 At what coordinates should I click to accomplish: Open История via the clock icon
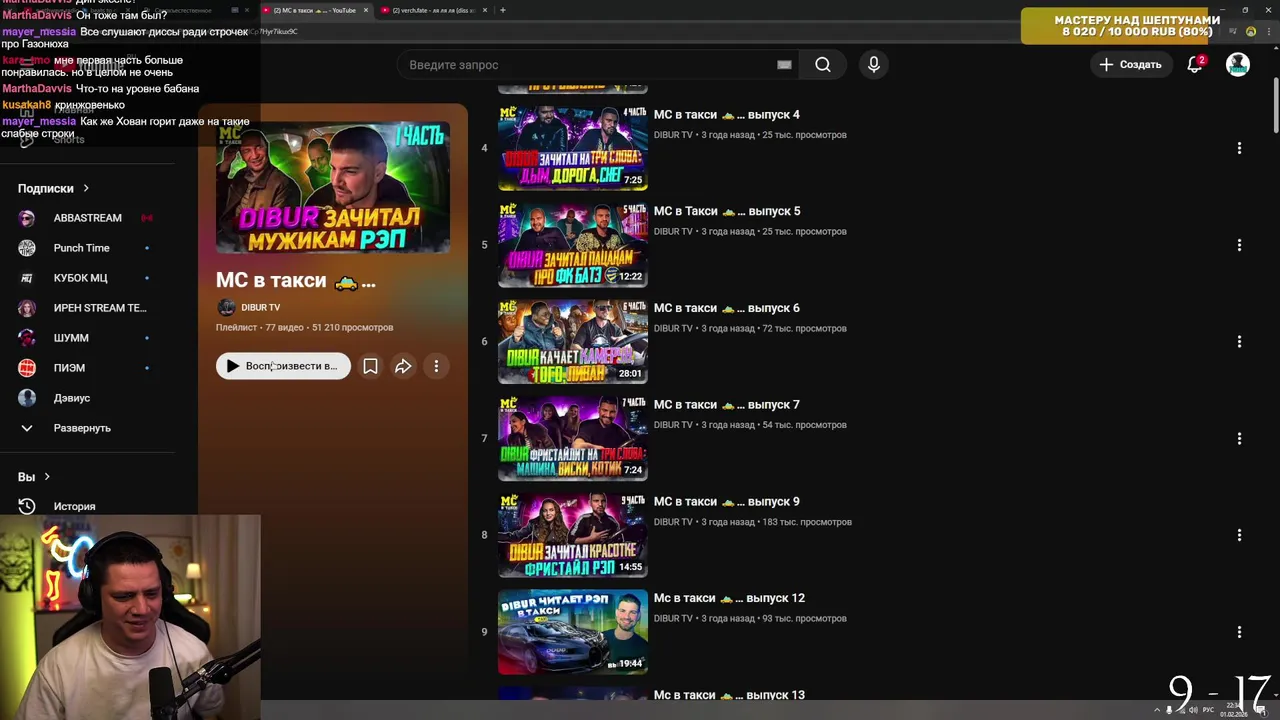pyautogui.click(x=27, y=506)
